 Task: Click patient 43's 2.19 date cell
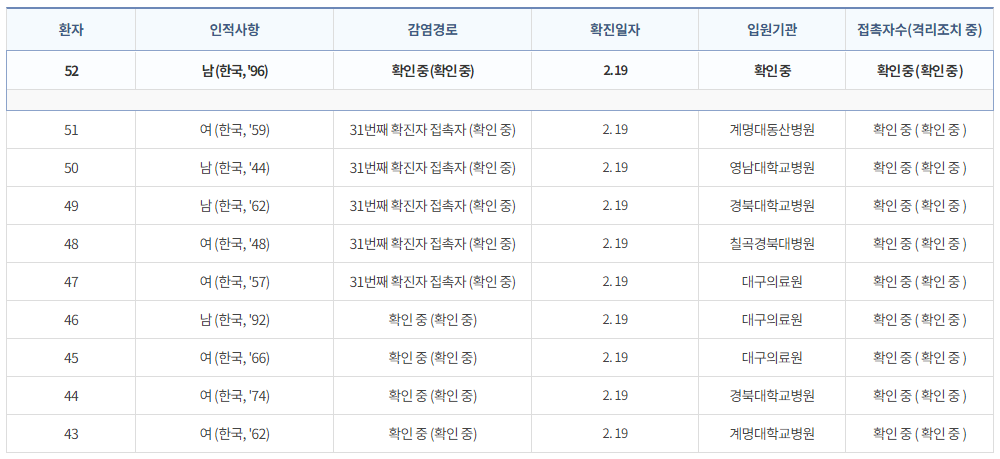pos(615,434)
